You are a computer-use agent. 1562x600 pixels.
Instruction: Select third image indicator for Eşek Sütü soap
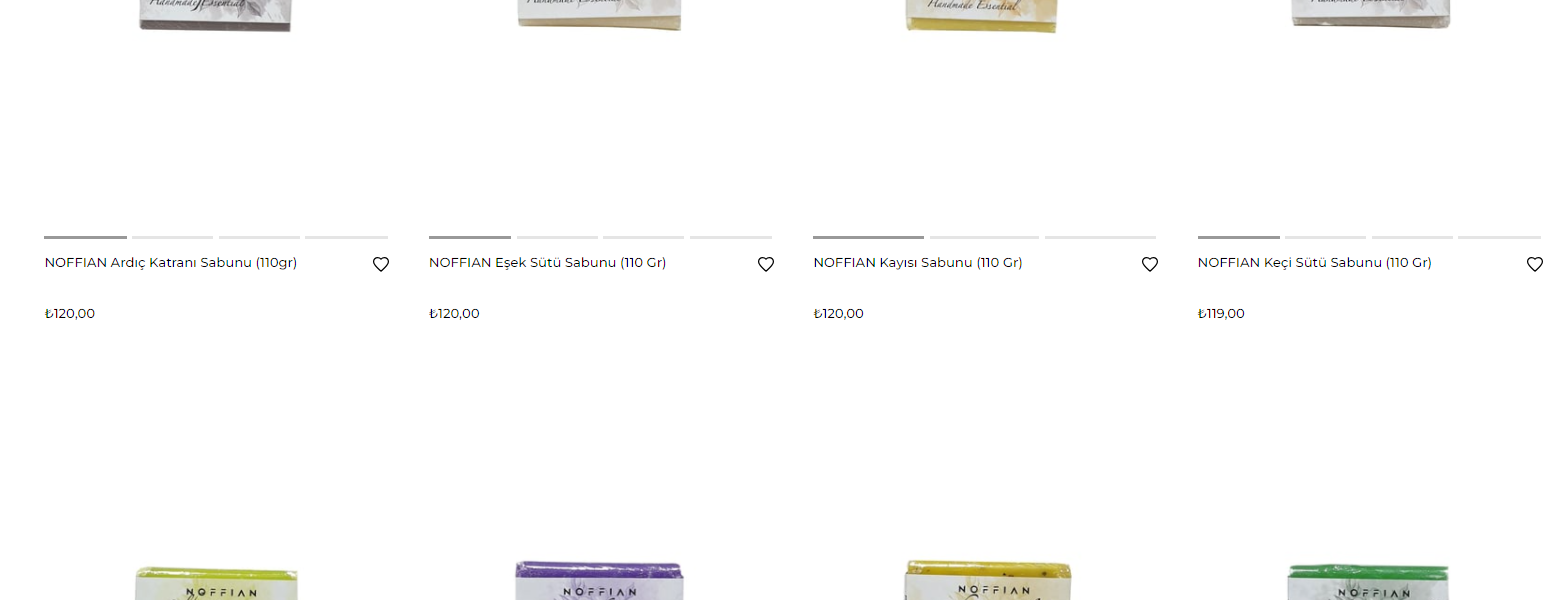coord(643,237)
